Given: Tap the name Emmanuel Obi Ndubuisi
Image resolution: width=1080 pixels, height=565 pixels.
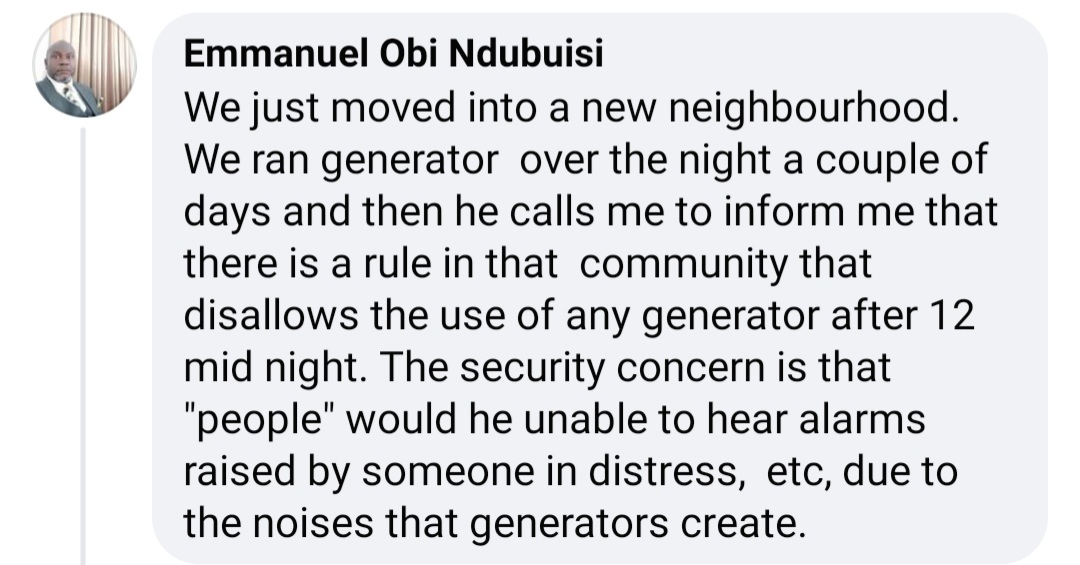Looking at the screenshot, I should click(x=393, y=55).
